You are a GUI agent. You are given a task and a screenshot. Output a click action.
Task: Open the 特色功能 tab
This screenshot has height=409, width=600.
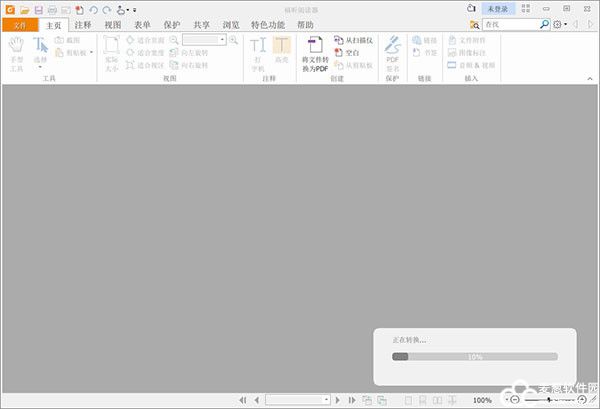pyautogui.click(x=266, y=24)
